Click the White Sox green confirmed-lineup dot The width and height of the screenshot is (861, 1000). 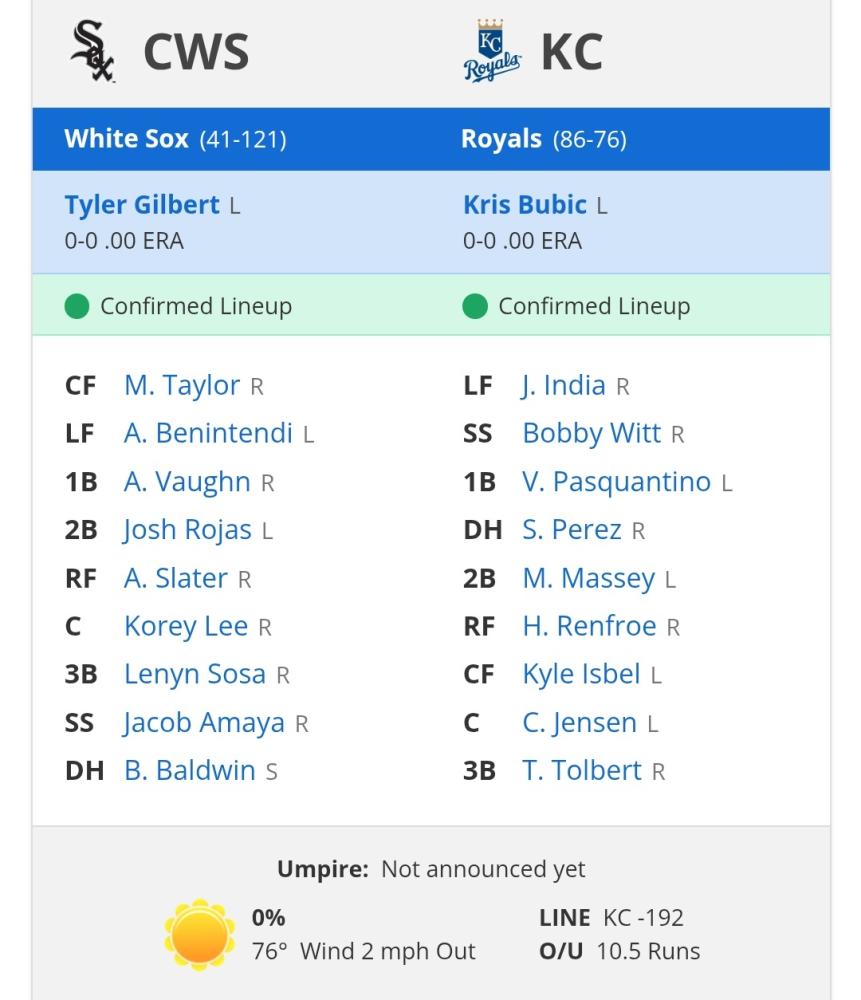[77, 306]
